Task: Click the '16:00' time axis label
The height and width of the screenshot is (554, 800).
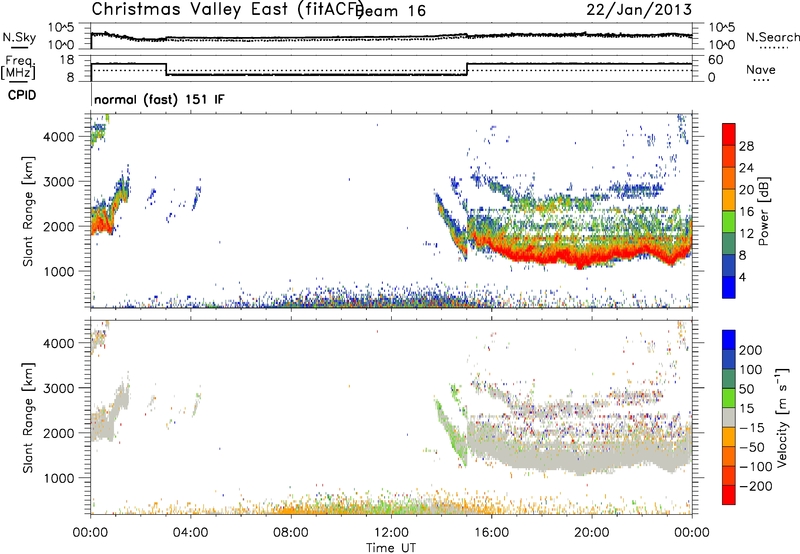Action: click(x=491, y=533)
